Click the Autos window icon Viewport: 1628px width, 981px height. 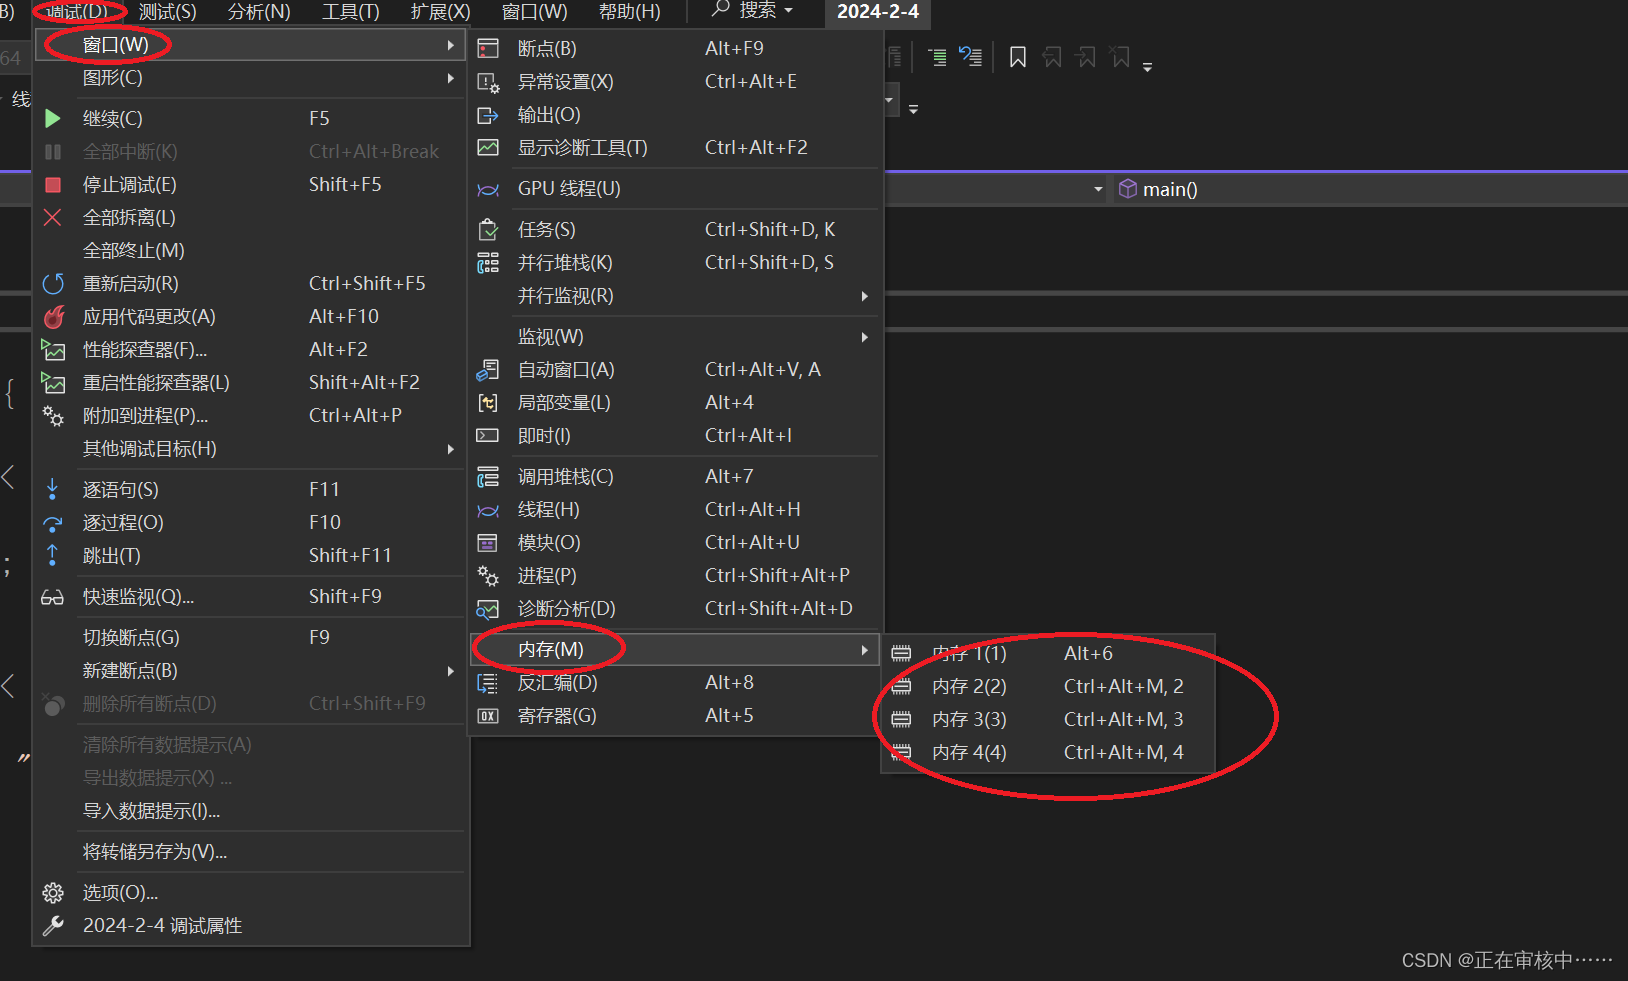[x=488, y=370]
